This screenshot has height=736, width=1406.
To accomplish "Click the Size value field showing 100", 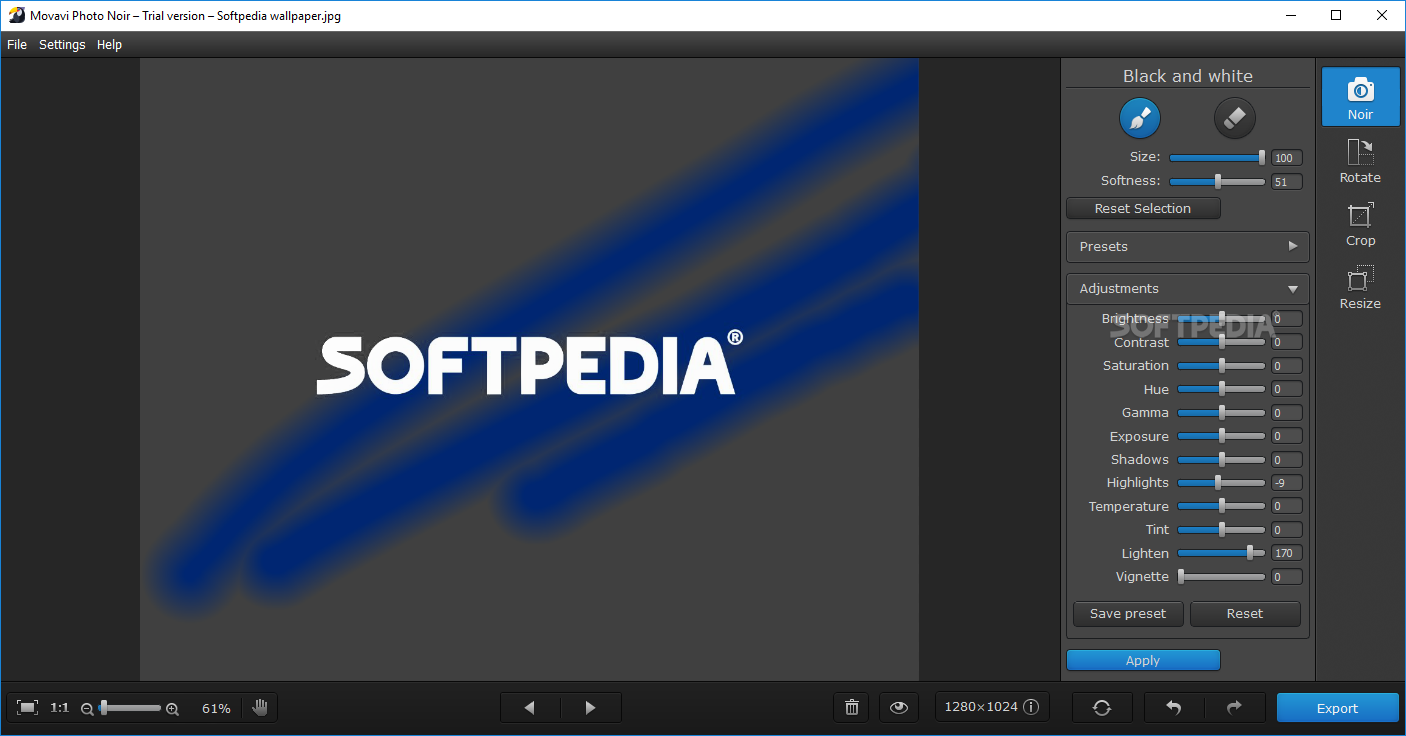I will point(1286,158).
